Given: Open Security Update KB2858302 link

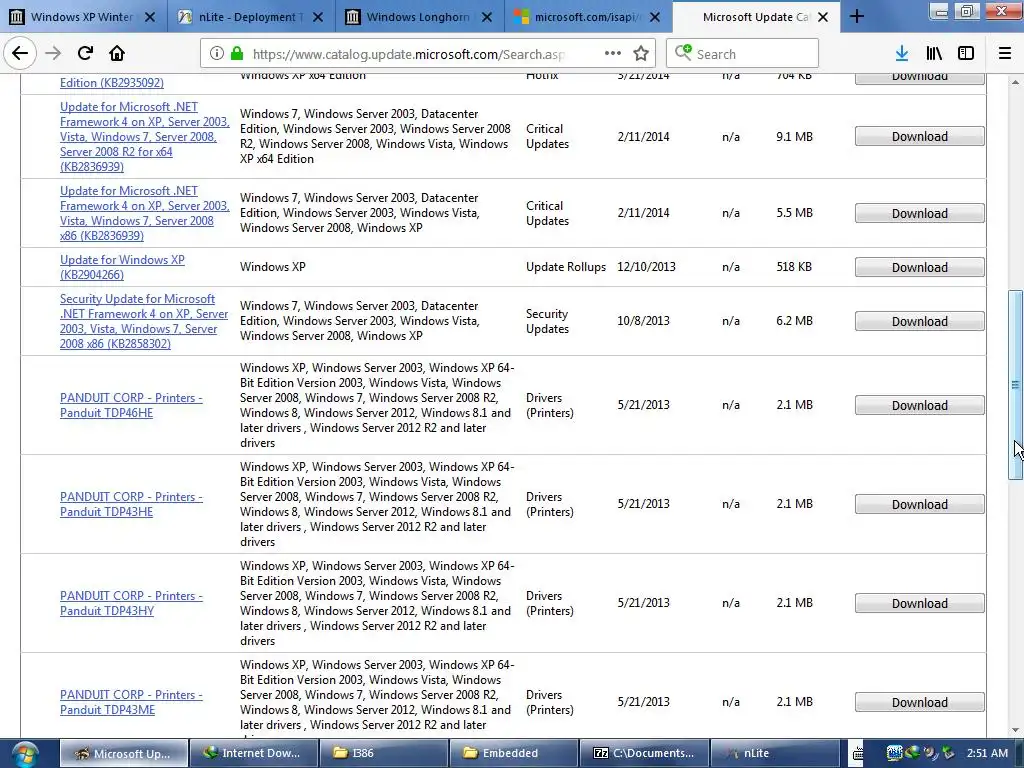Looking at the screenshot, I should point(144,321).
